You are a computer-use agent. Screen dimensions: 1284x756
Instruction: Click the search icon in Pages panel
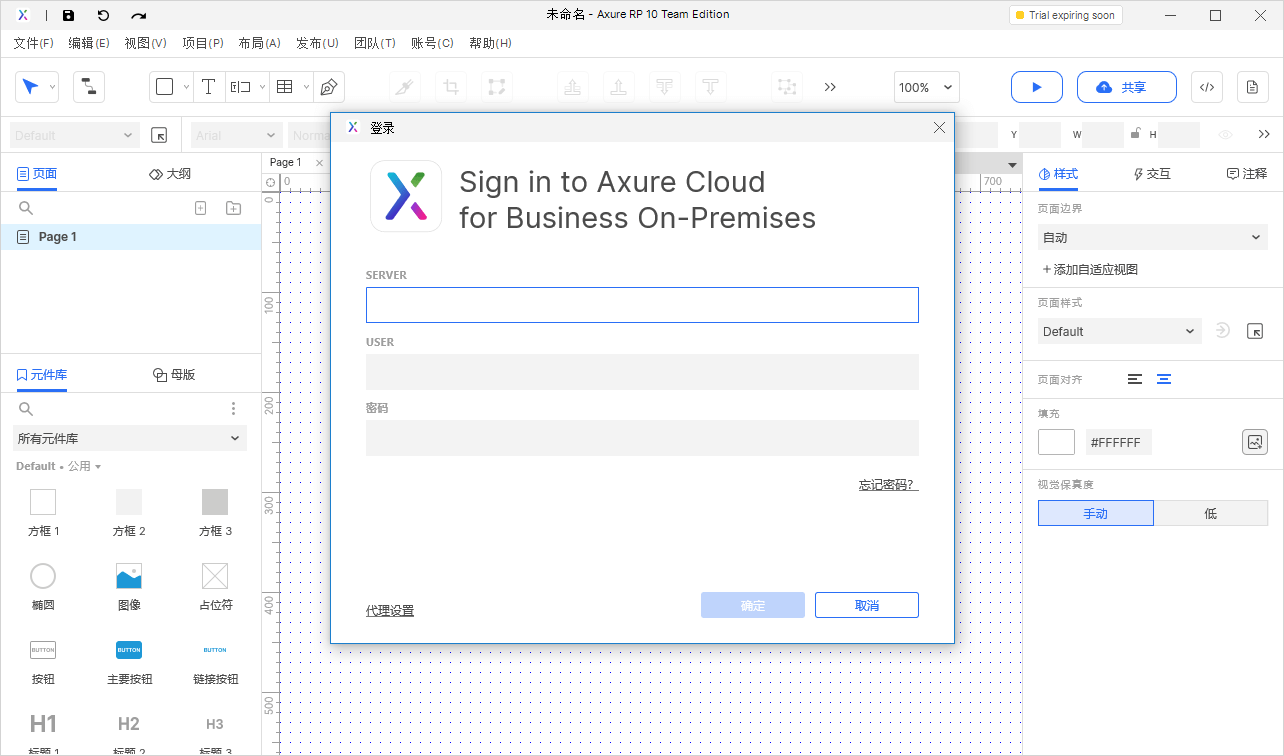pyautogui.click(x=26, y=208)
